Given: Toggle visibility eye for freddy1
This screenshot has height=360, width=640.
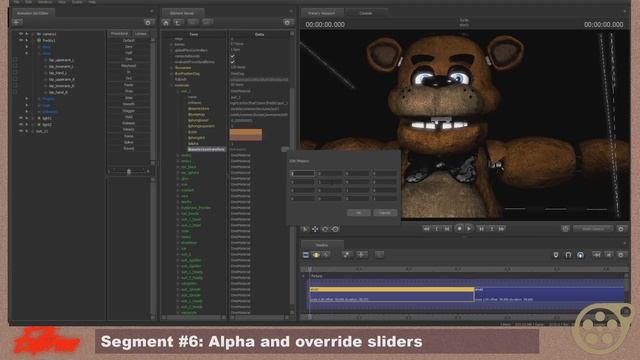Looking at the screenshot, I should [20, 40].
